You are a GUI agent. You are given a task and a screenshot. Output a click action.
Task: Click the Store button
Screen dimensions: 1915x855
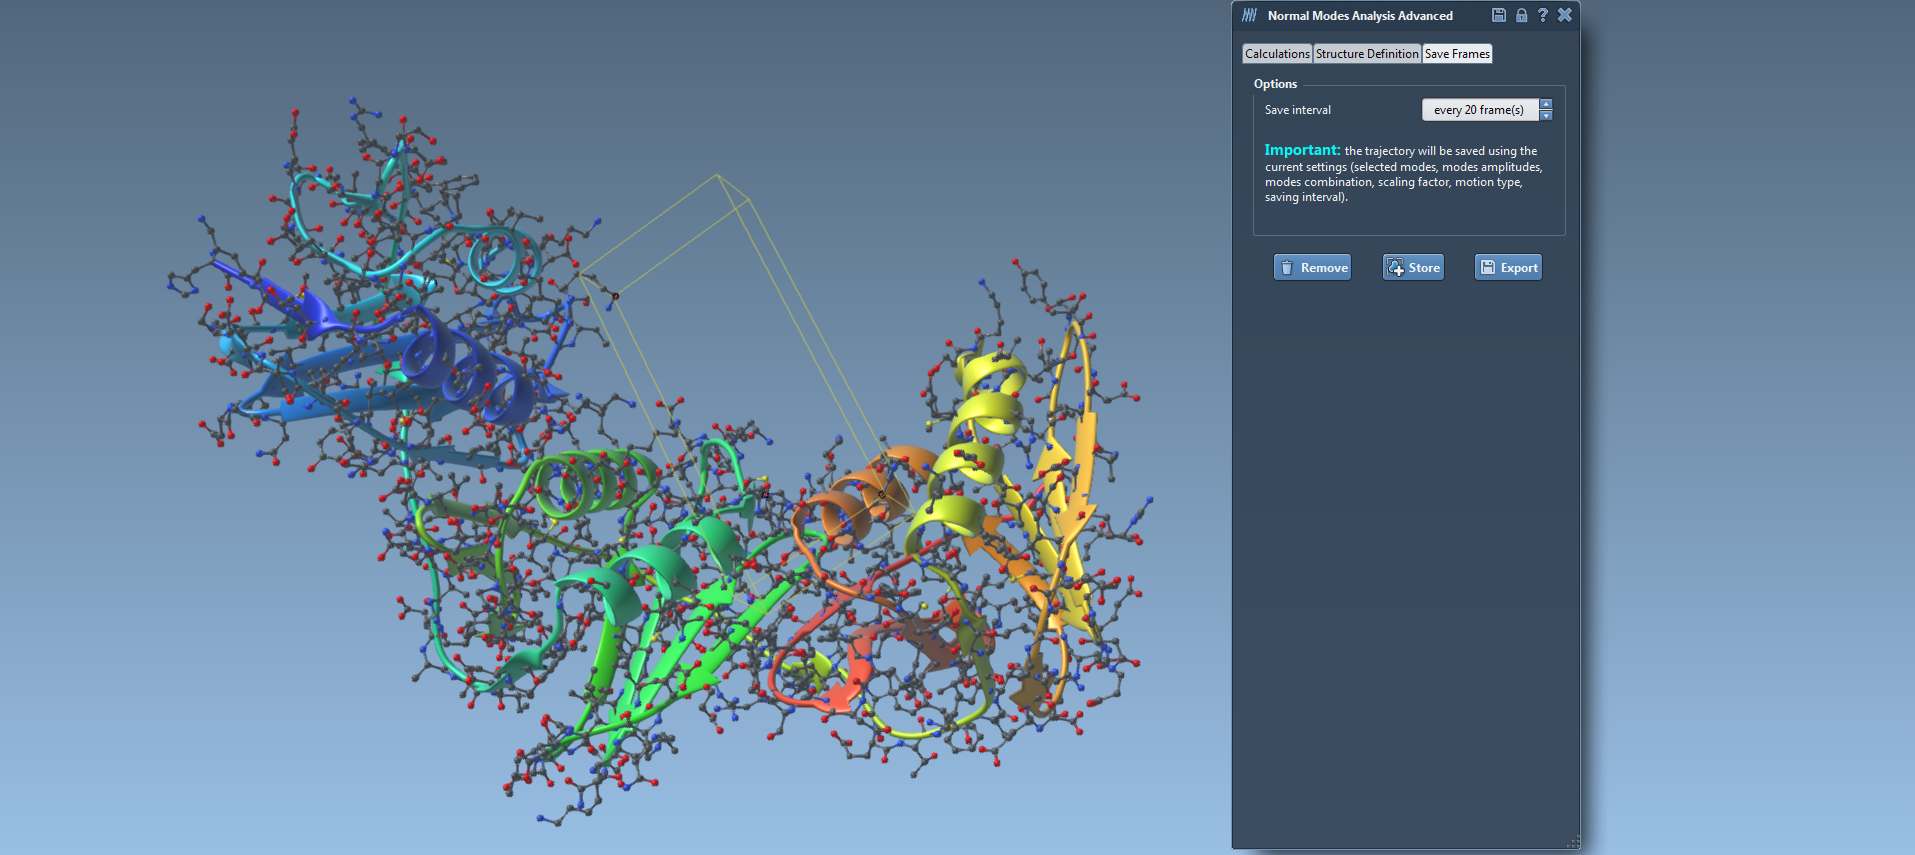coord(1413,267)
